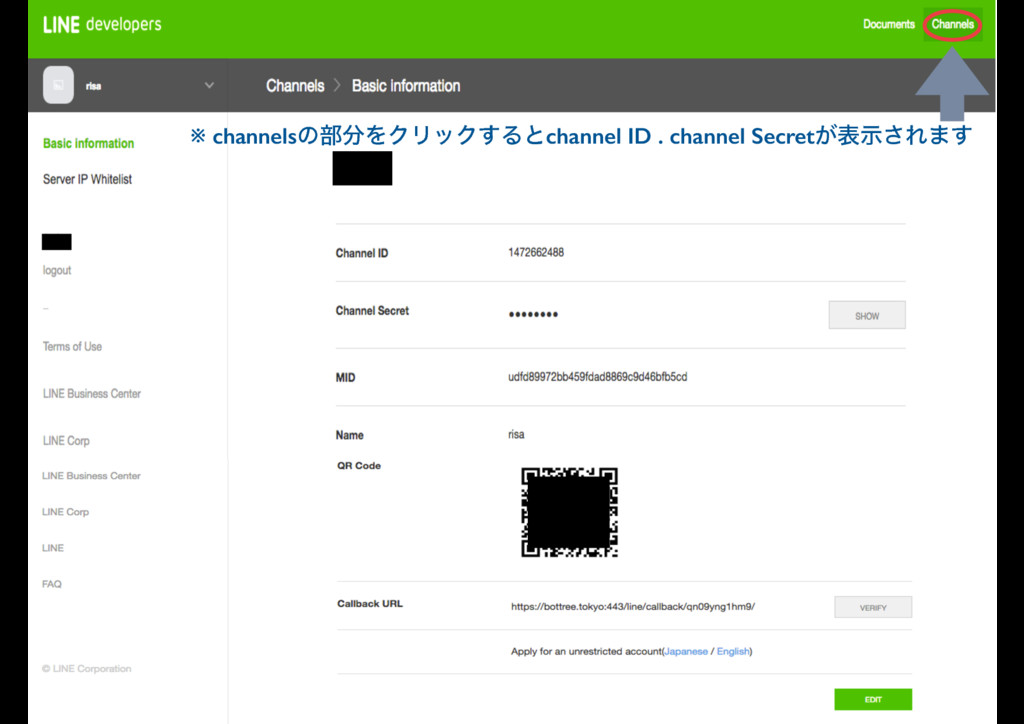Click the MID label
This screenshot has height=724, width=1024.
[x=345, y=377]
